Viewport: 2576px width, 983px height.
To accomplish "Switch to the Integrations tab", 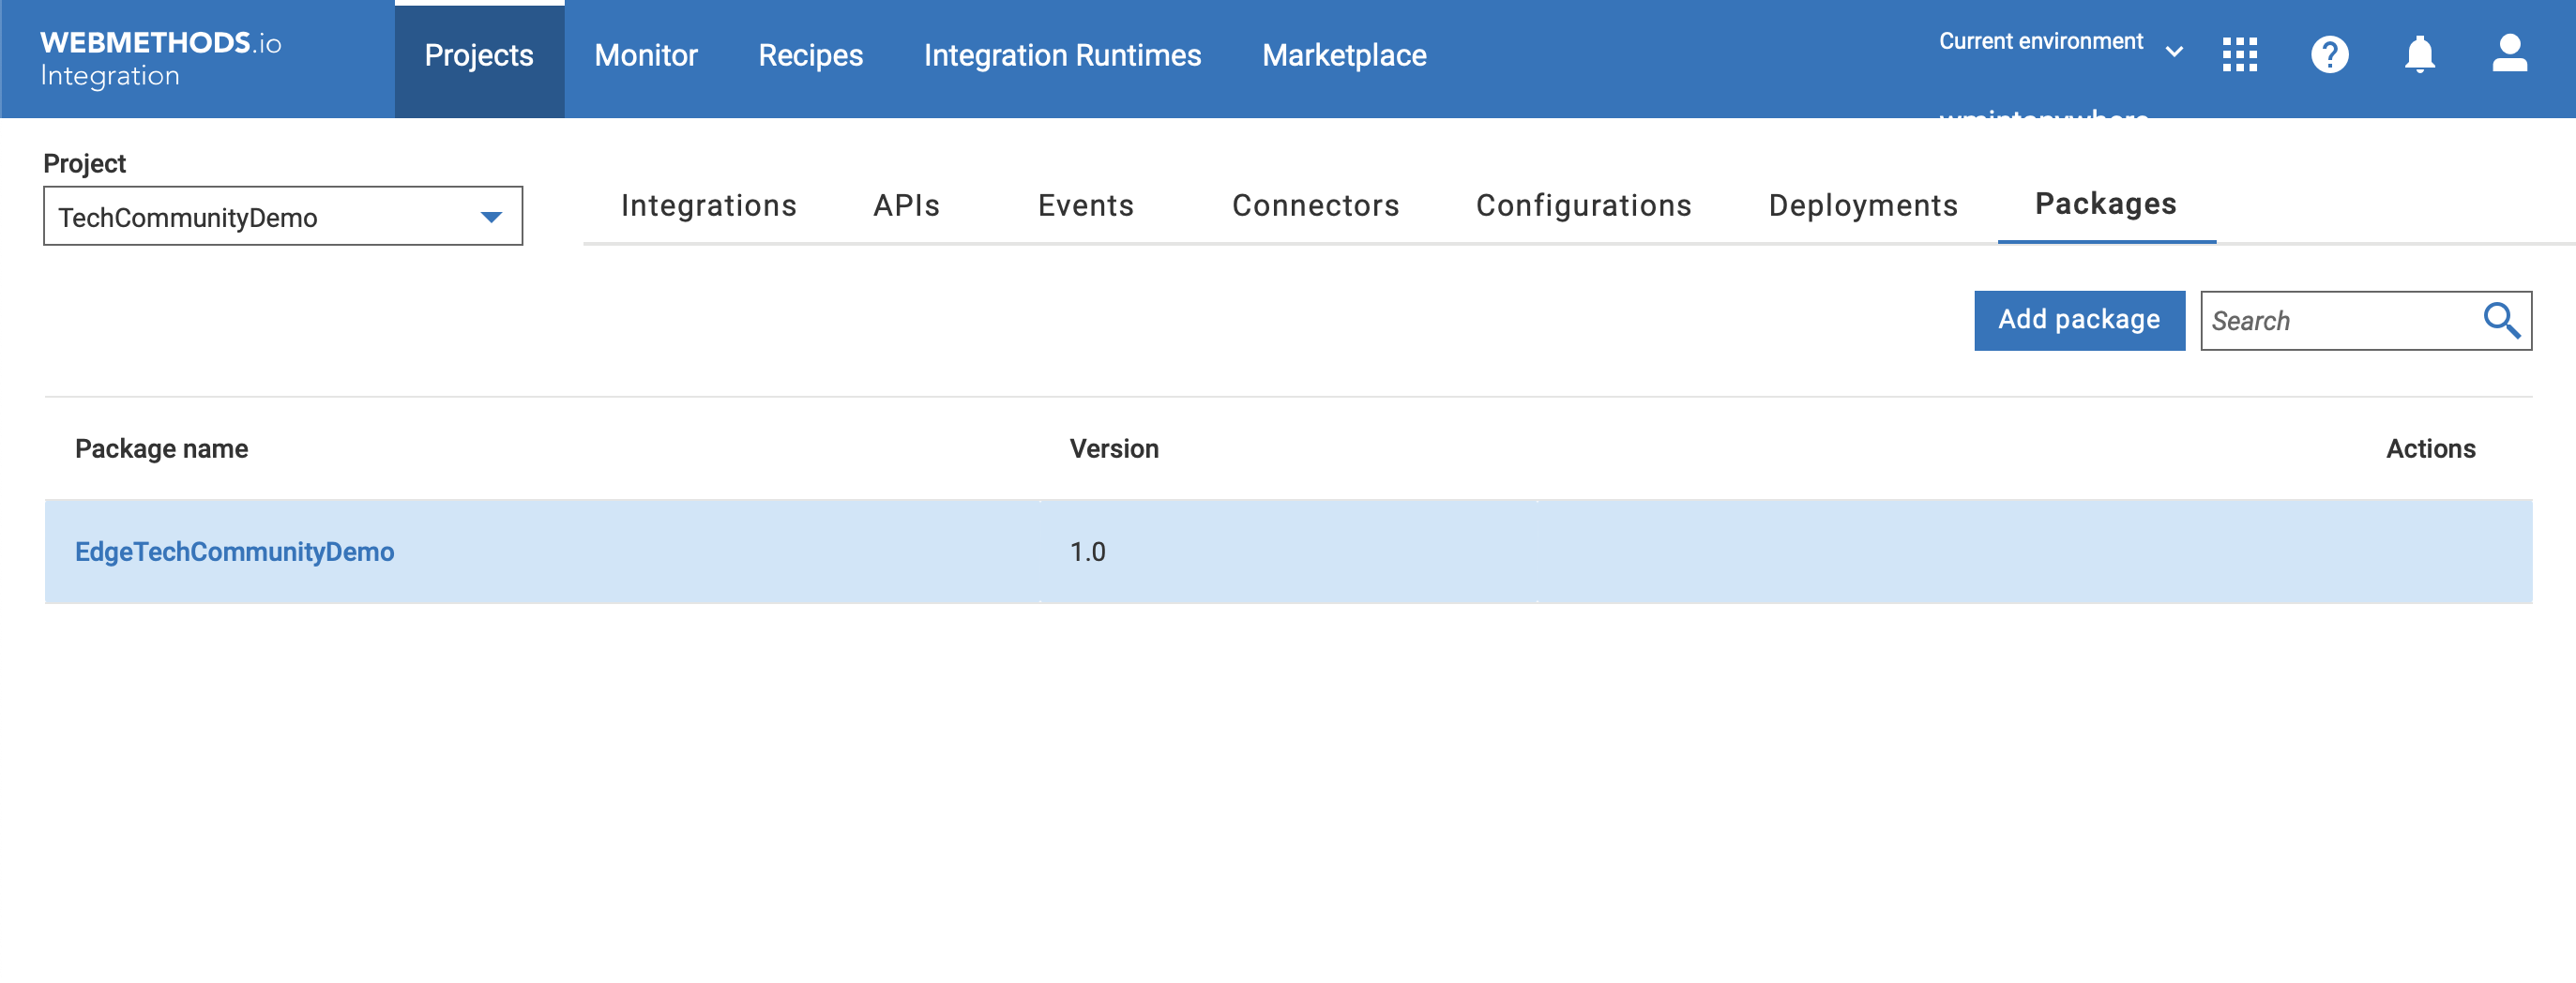I will pyautogui.click(x=709, y=205).
